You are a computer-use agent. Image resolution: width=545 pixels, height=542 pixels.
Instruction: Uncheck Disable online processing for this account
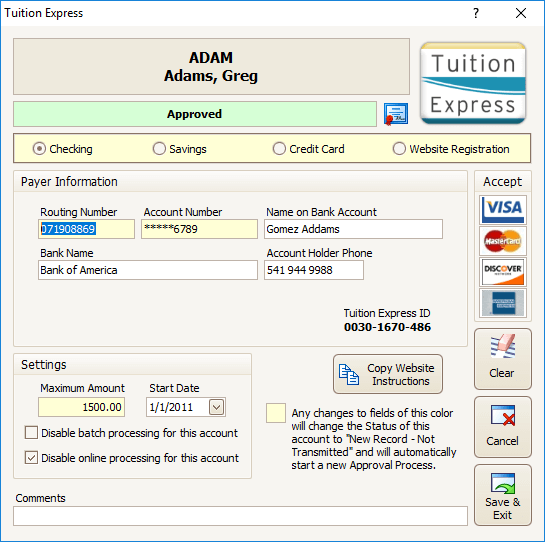tap(31, 458)
